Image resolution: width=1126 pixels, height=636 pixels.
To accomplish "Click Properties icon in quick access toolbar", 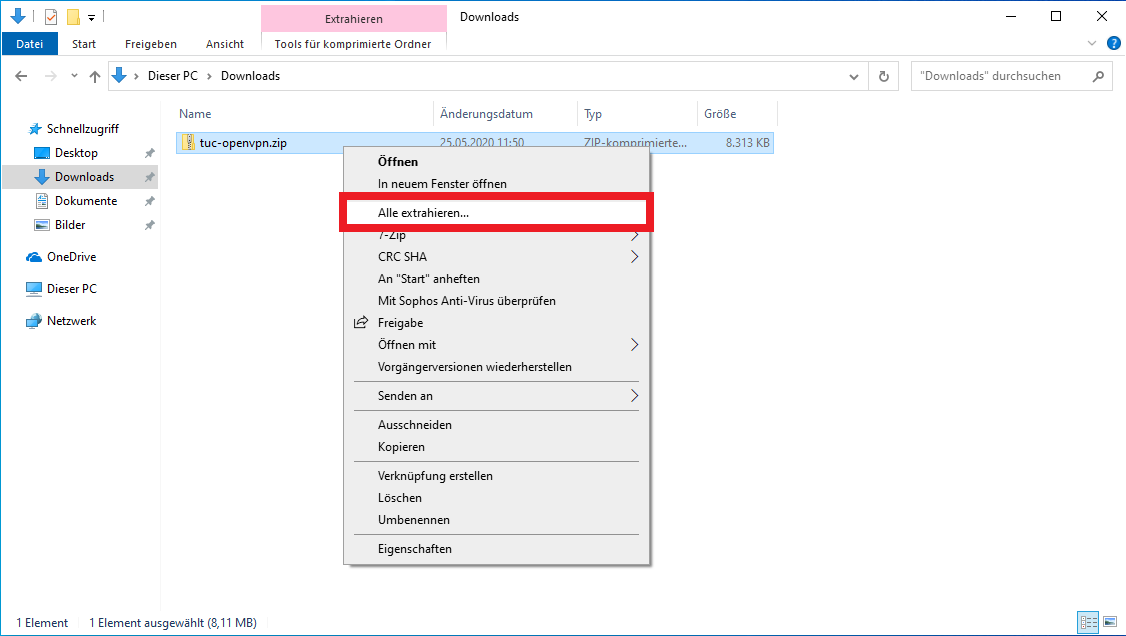I will point(51,17).
